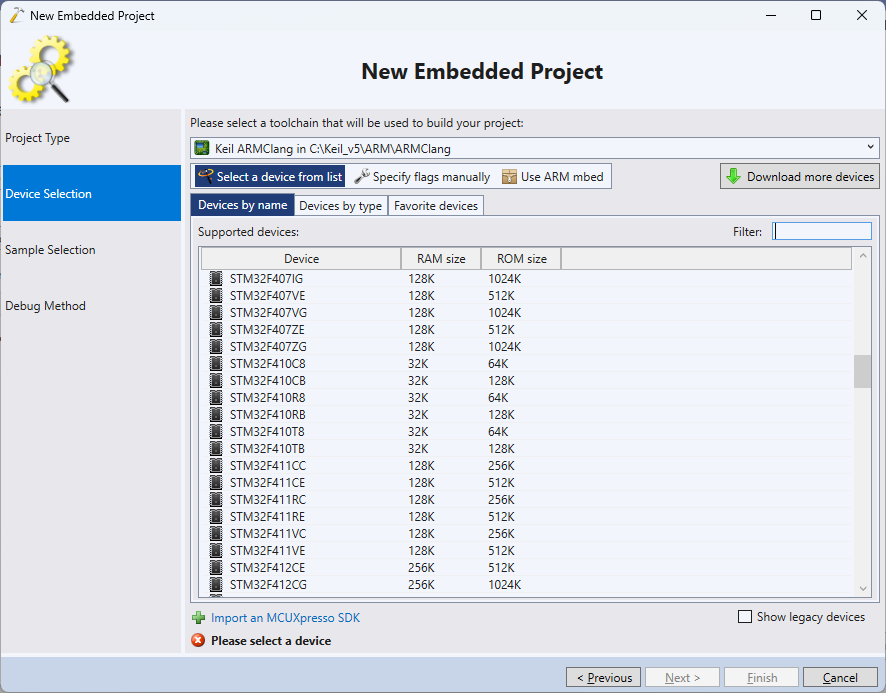
Task: Click the chip icon beside STM32F411RE
Action: click(x=216, y=516)
